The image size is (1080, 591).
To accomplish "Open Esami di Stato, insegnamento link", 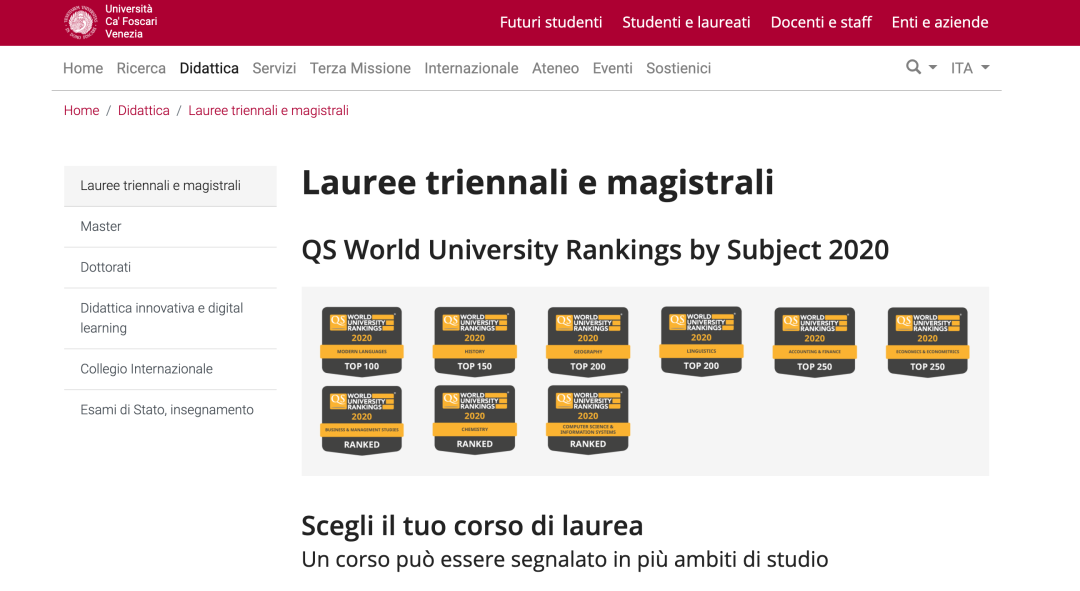I will click(170, 410).
